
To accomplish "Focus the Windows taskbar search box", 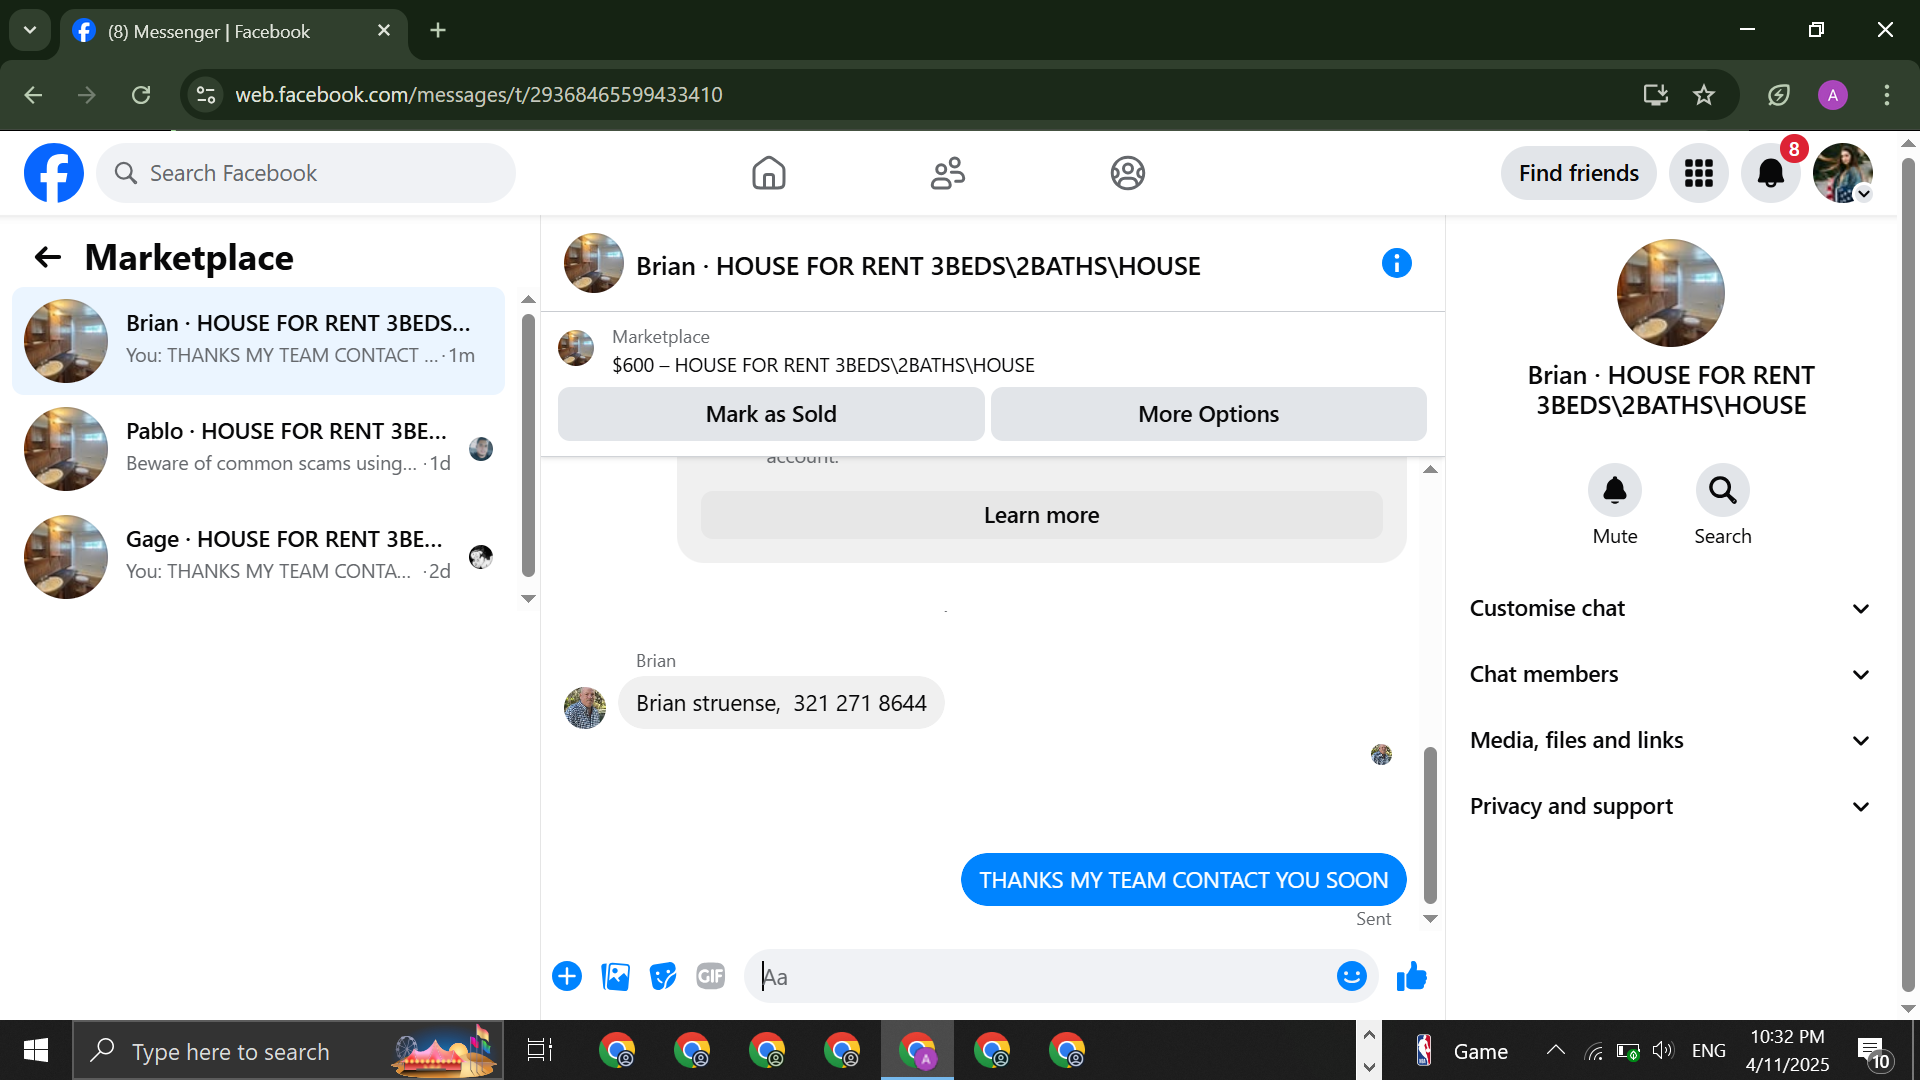I will 288,1050.
